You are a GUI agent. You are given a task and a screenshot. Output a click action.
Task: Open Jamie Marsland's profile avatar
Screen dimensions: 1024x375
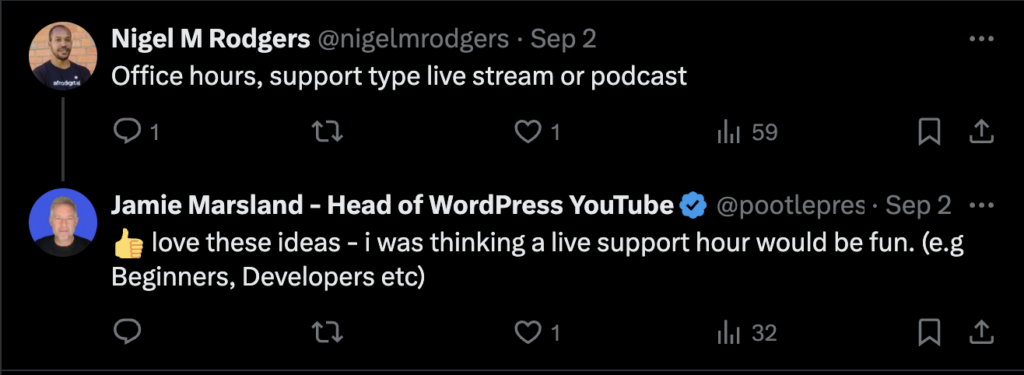pyautogui.click(x=63, y=222)
